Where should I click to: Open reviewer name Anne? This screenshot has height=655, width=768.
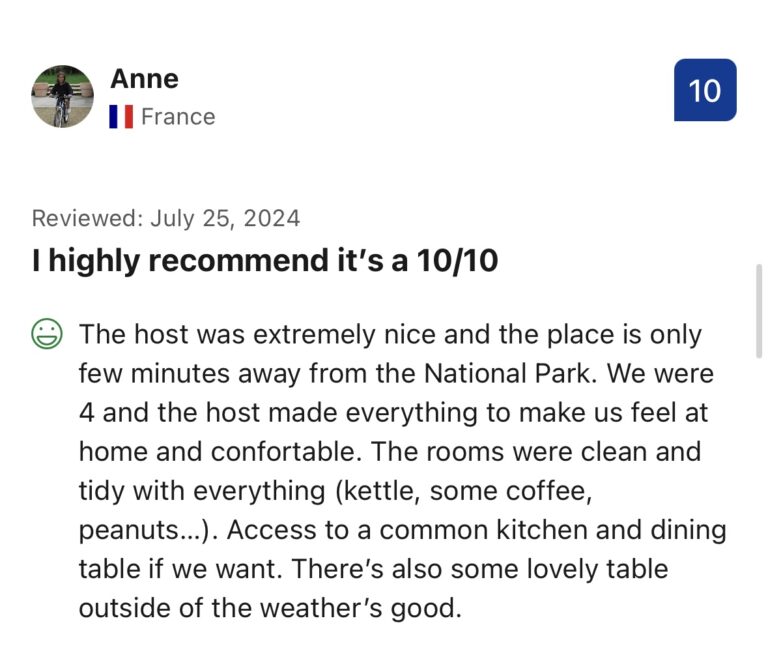[x=144, y=78]
